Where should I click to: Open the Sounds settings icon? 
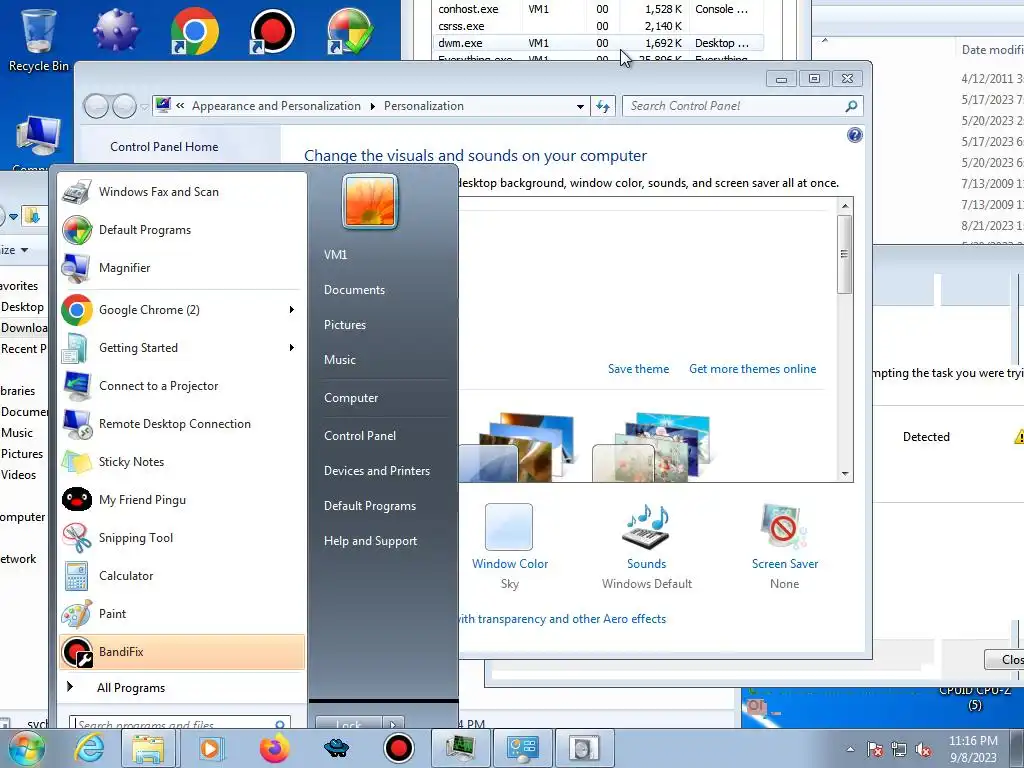[647, 526]
